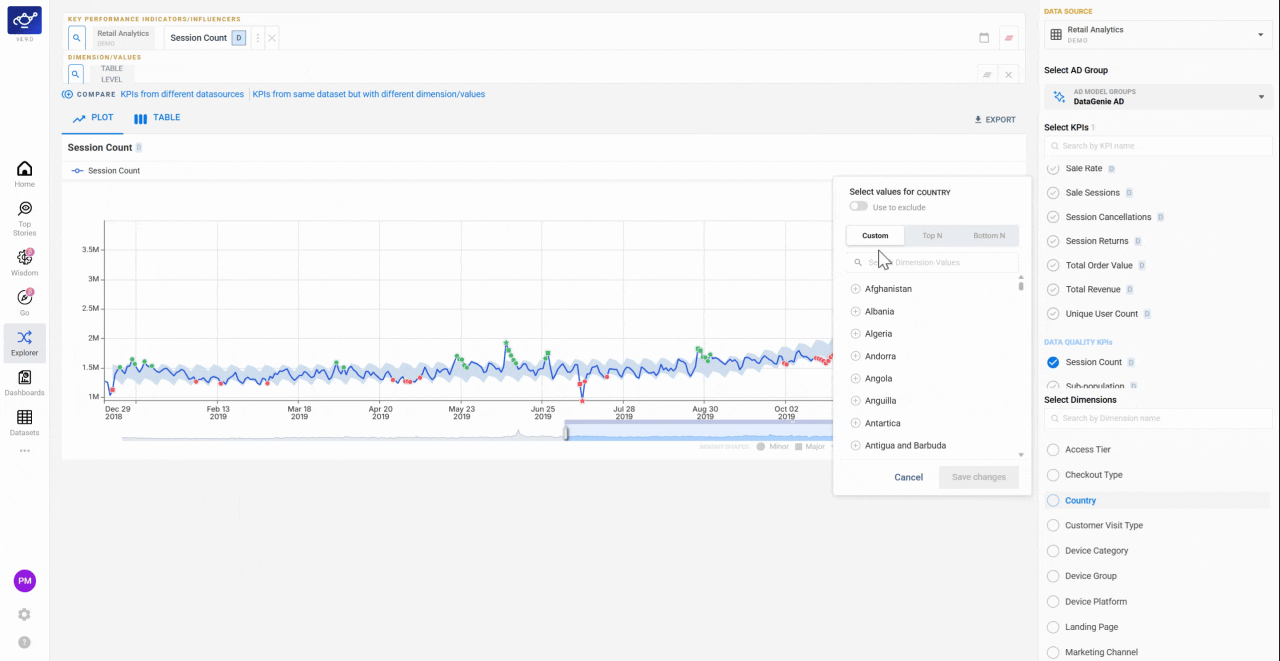Image resolution: width=1280 pixels, height=661 pixels.
Task: Select the Top N tab
Action: (932, 236)
